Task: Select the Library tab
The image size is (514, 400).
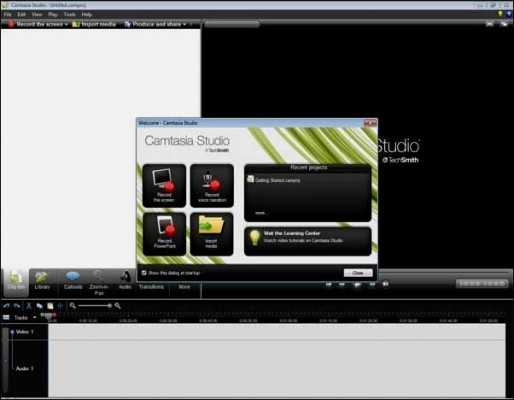Action: coord(42,281)
